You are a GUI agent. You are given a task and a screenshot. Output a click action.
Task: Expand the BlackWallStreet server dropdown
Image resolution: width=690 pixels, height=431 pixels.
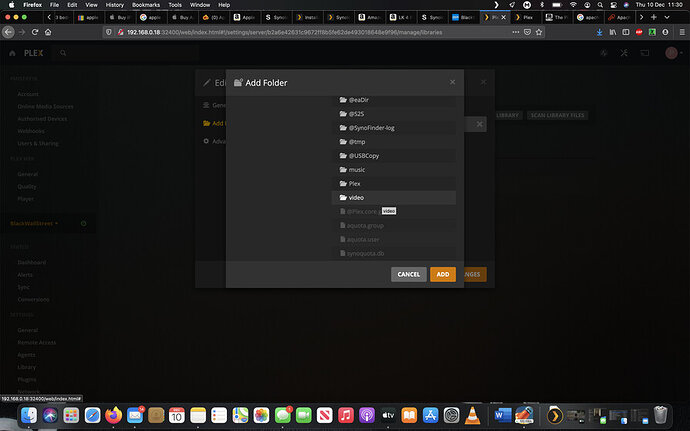[34, 224]
